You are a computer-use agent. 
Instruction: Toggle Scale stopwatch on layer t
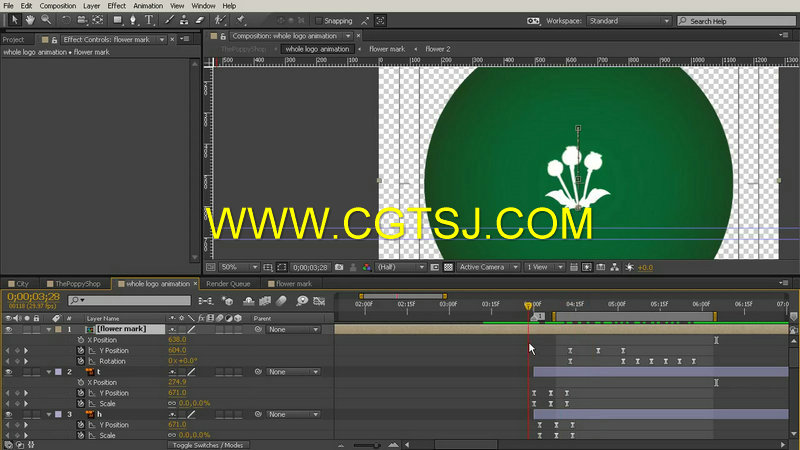tap(81, 404)
